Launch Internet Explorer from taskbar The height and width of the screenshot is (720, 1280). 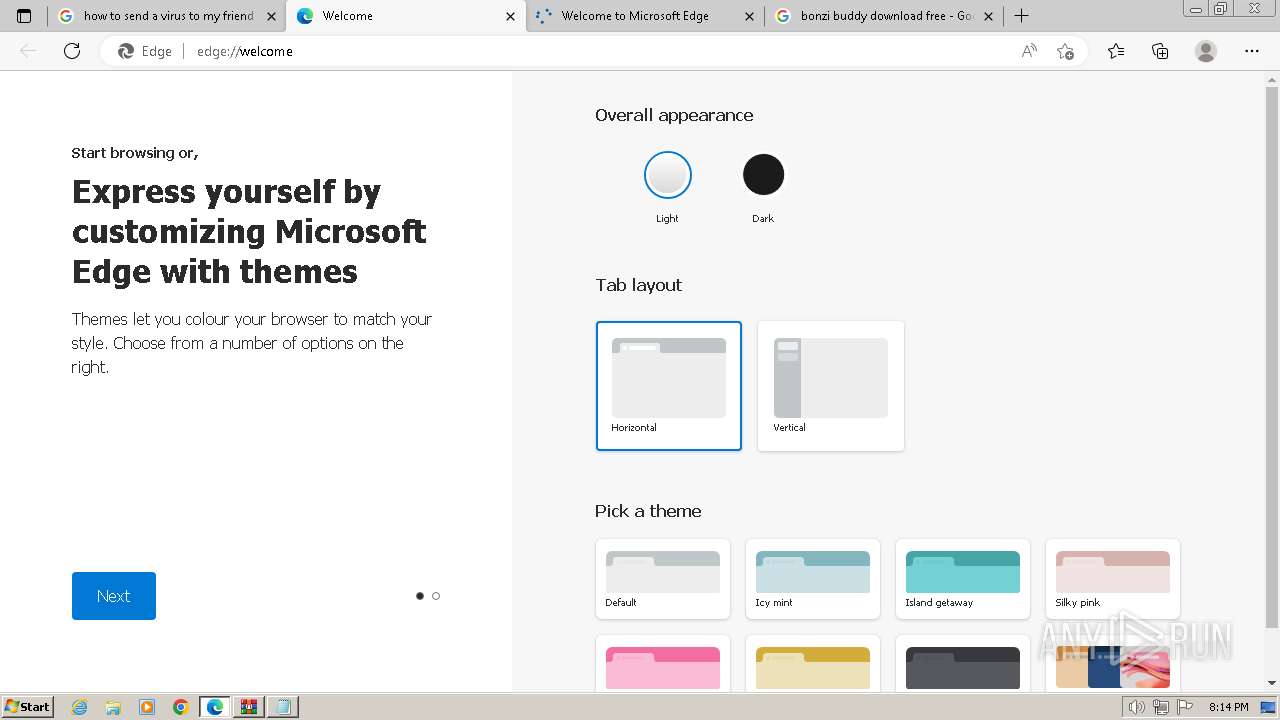pyautogui.click(x=80, y=707)
